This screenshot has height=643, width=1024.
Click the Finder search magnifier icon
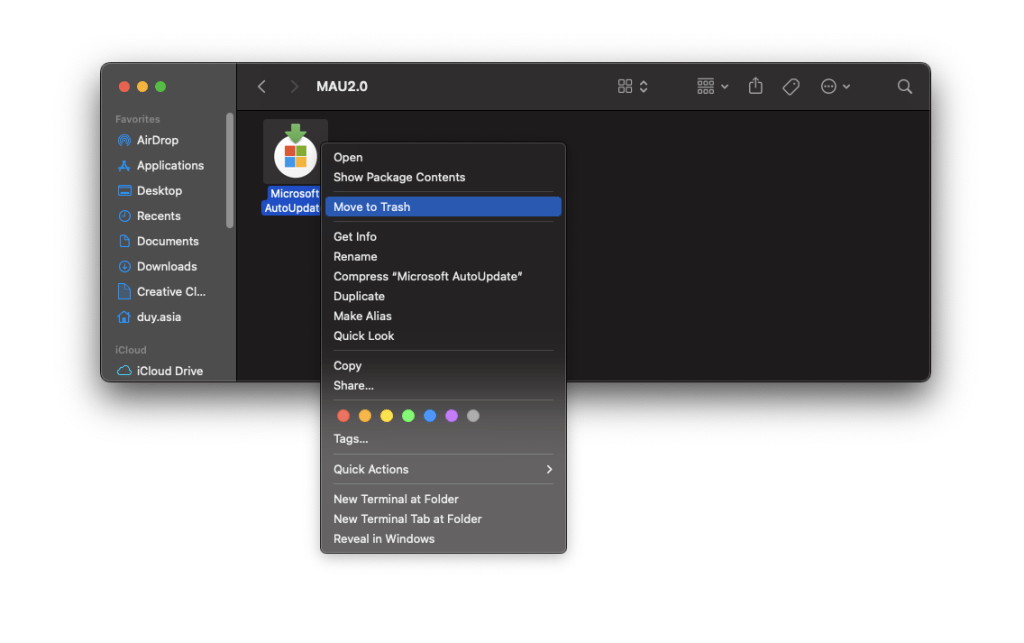click(904, 86)
